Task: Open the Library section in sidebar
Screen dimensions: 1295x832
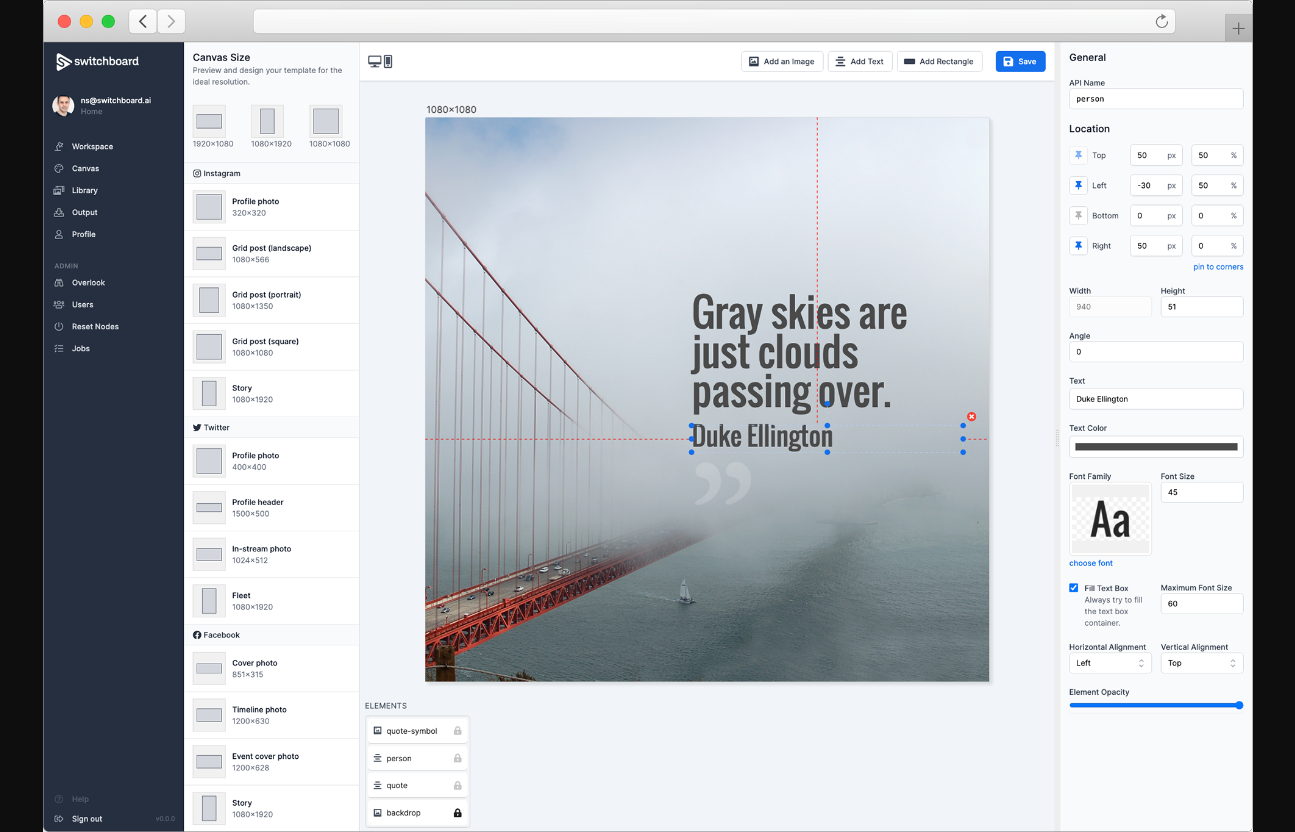Action: (85, 190)
